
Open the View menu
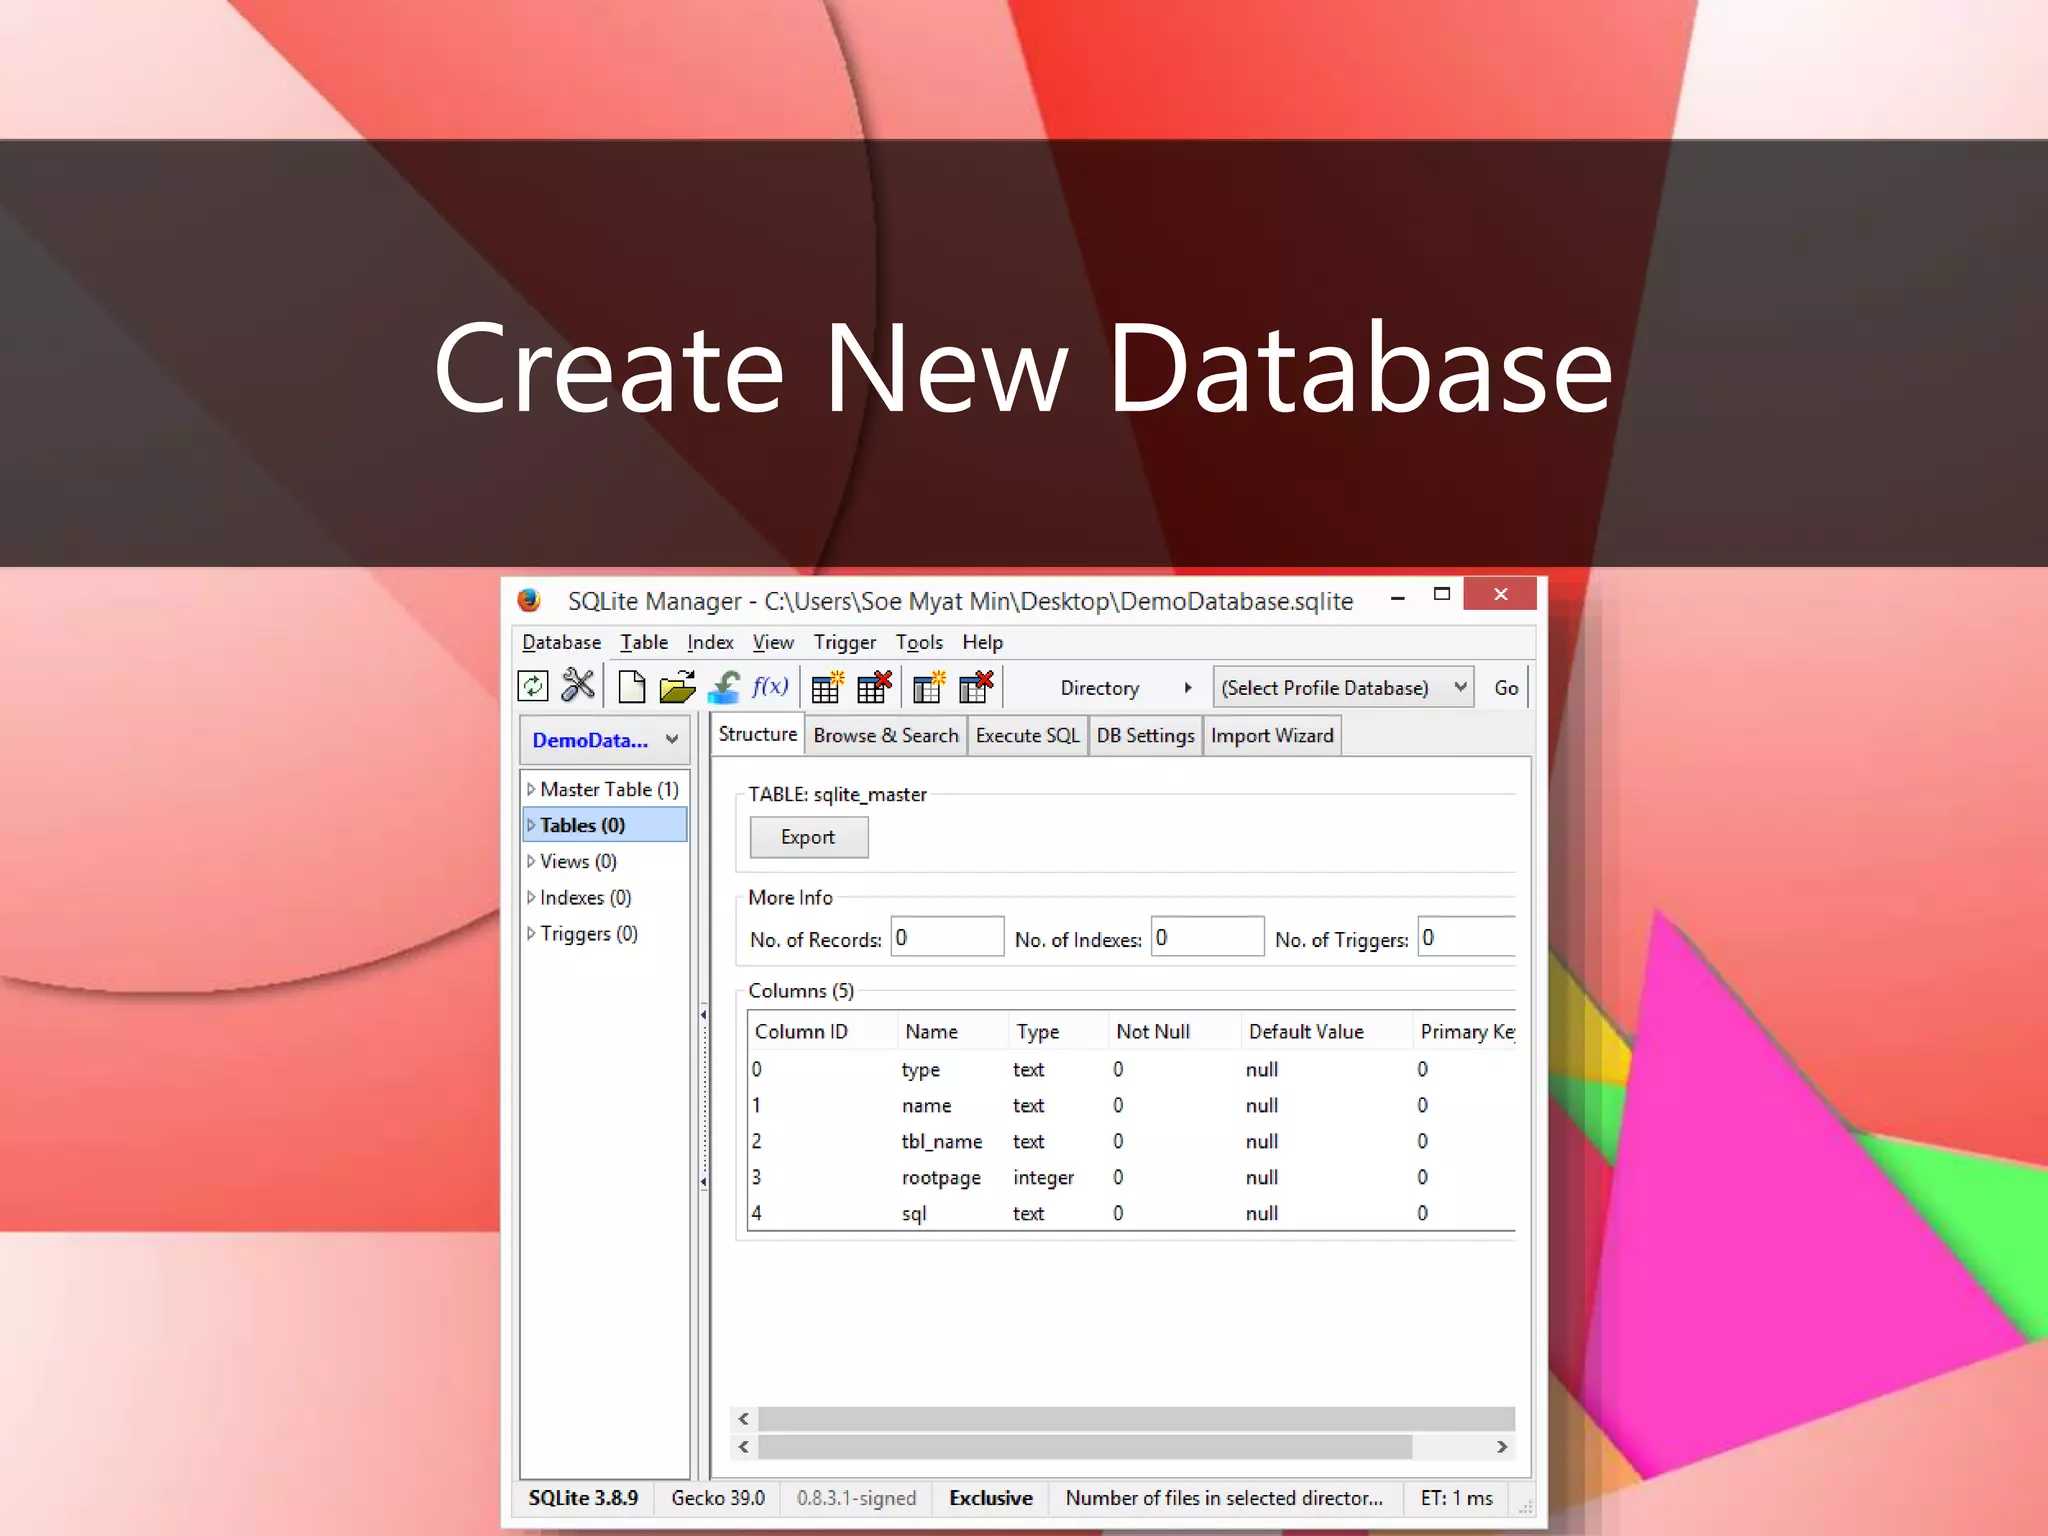click(773, 642)
